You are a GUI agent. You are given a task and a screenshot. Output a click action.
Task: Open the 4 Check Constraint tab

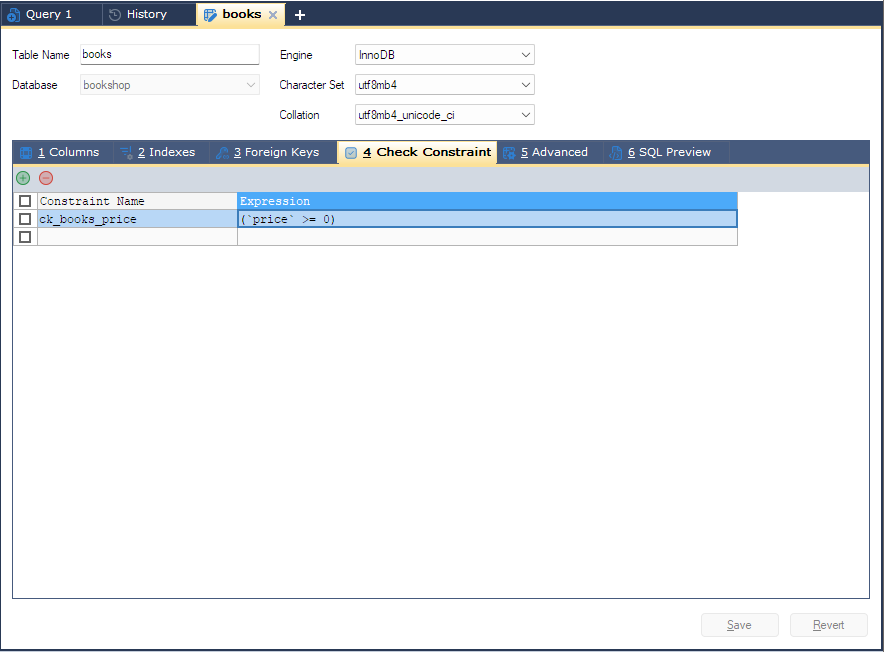coord(417,152)
